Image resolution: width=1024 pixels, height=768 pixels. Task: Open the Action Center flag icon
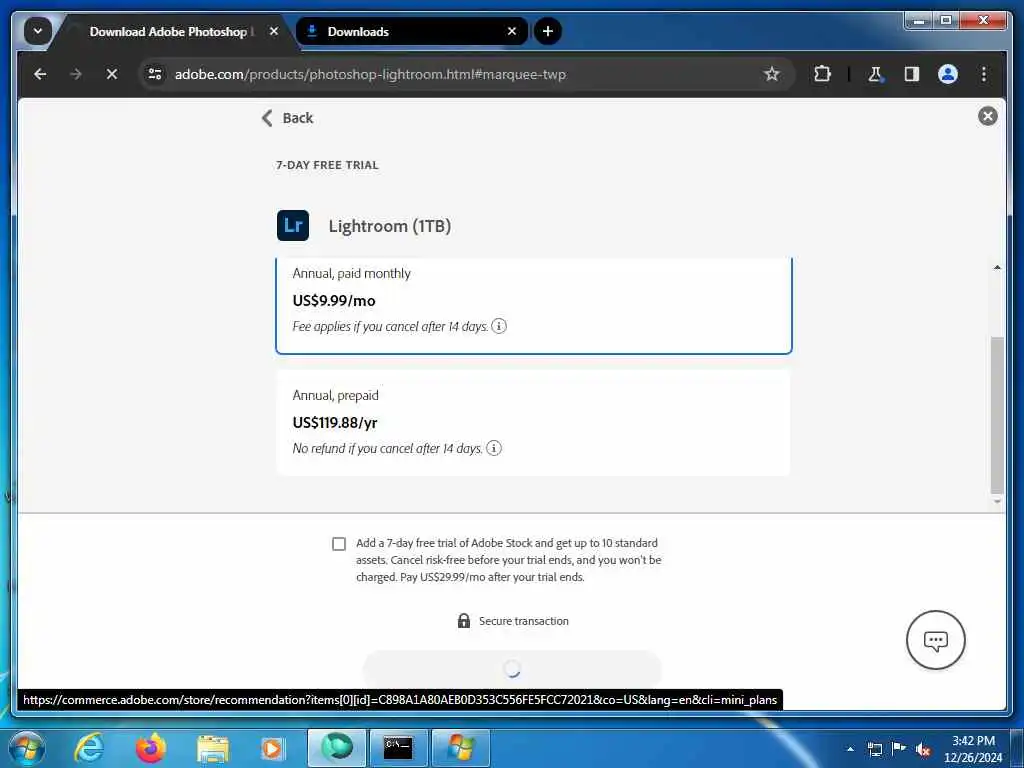coord(899,748)
